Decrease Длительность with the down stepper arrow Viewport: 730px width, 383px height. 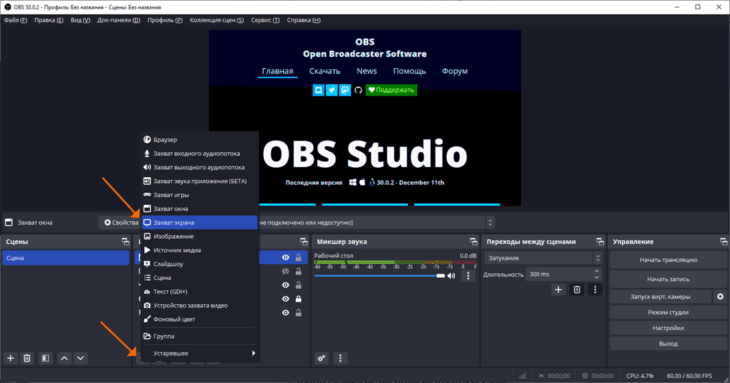click(x=597, y=277)
